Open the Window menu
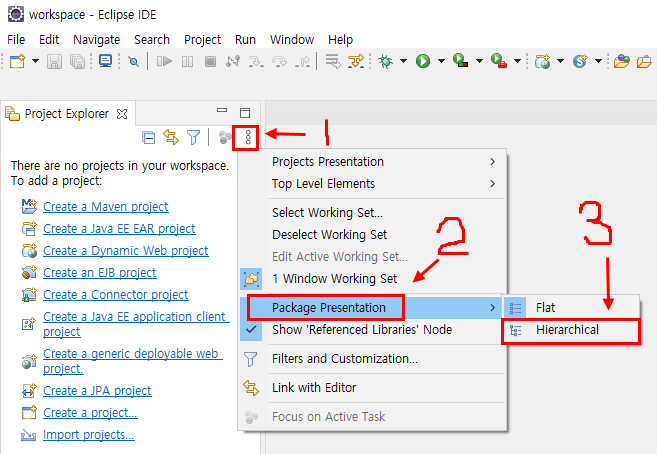The width and height of the screenshot is (657, 454). [292, 39]
